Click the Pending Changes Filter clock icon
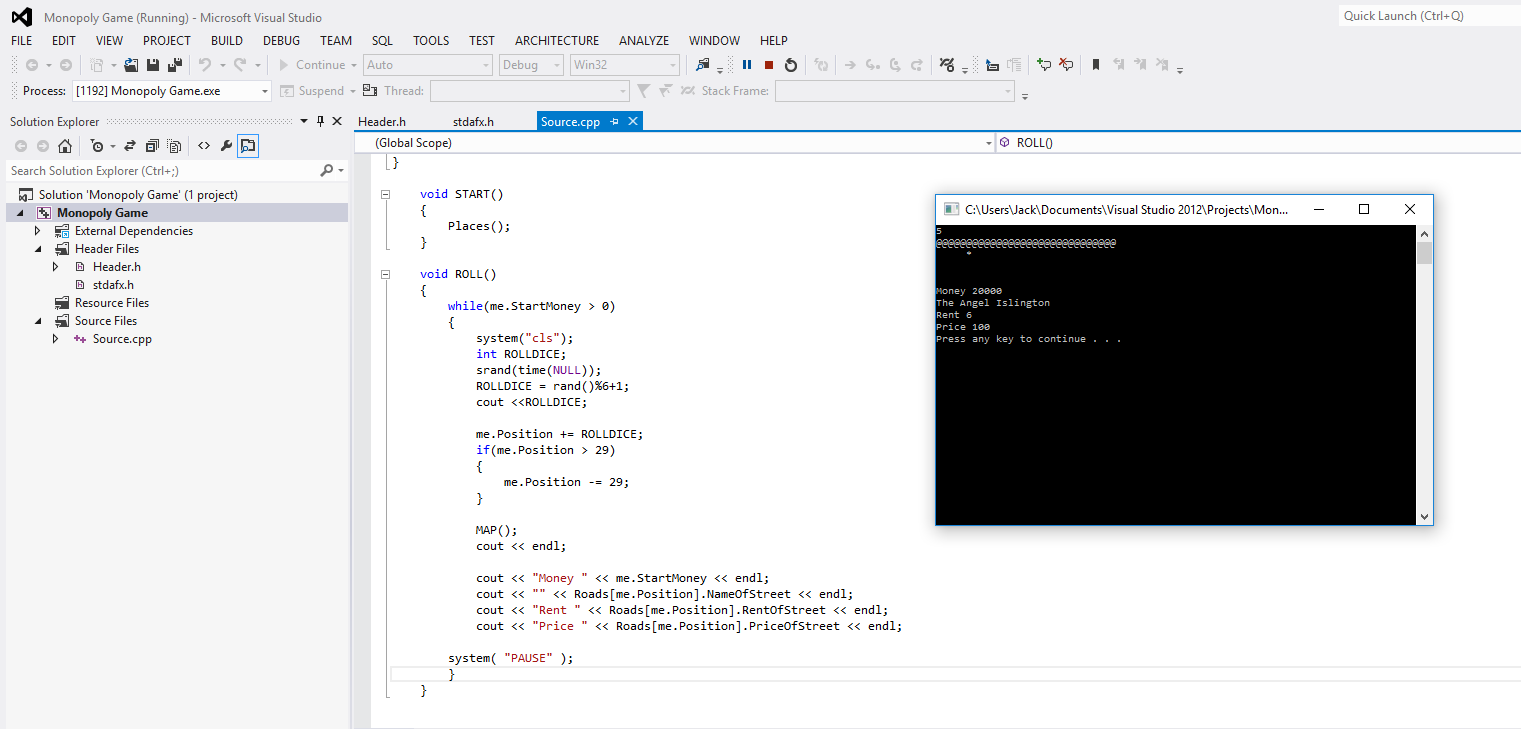Screen dimensions: 1521x729 pyautogui.click(x=96, y=146)
